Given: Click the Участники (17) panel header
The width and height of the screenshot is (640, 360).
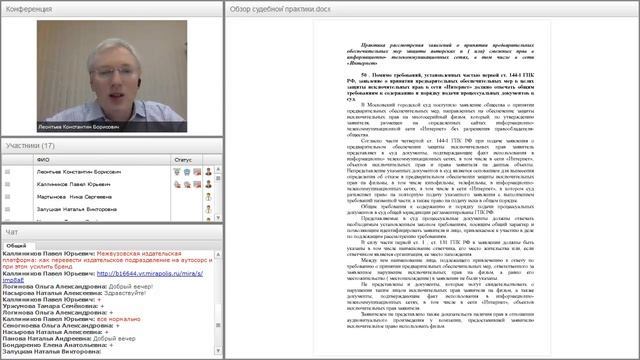Looking at the screenshot, I should pos(112,146).
